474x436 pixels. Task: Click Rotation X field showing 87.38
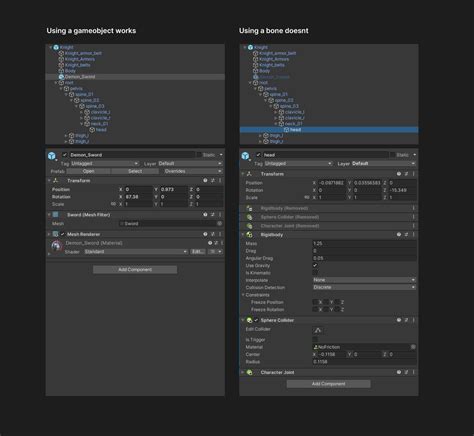point(138,197)
